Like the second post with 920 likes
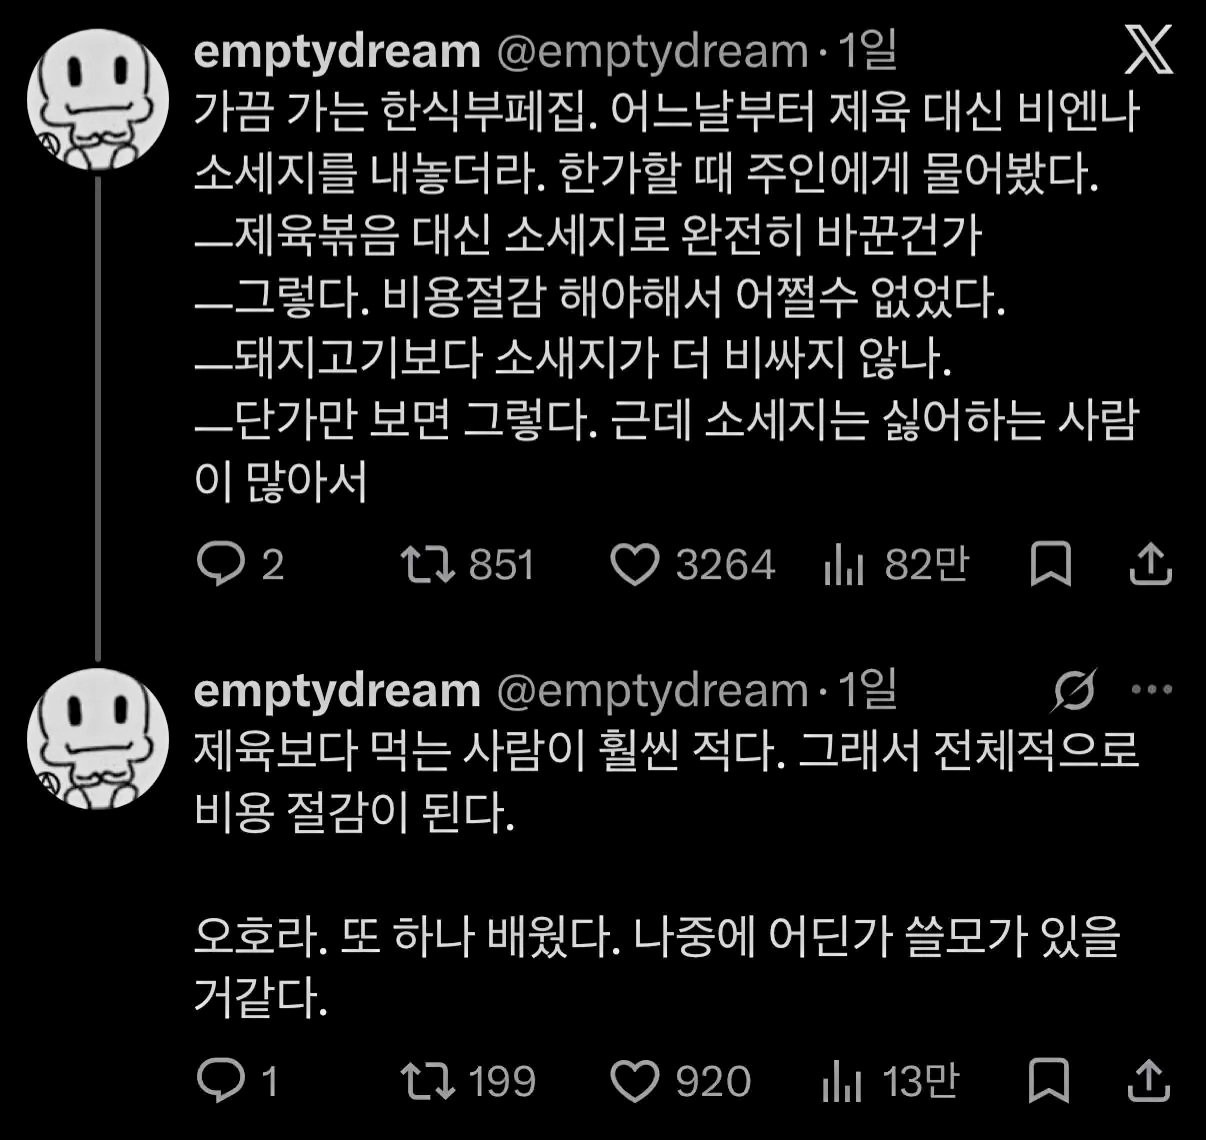The height and width of the screenshot is (1140, 1206). [680, 1081]
